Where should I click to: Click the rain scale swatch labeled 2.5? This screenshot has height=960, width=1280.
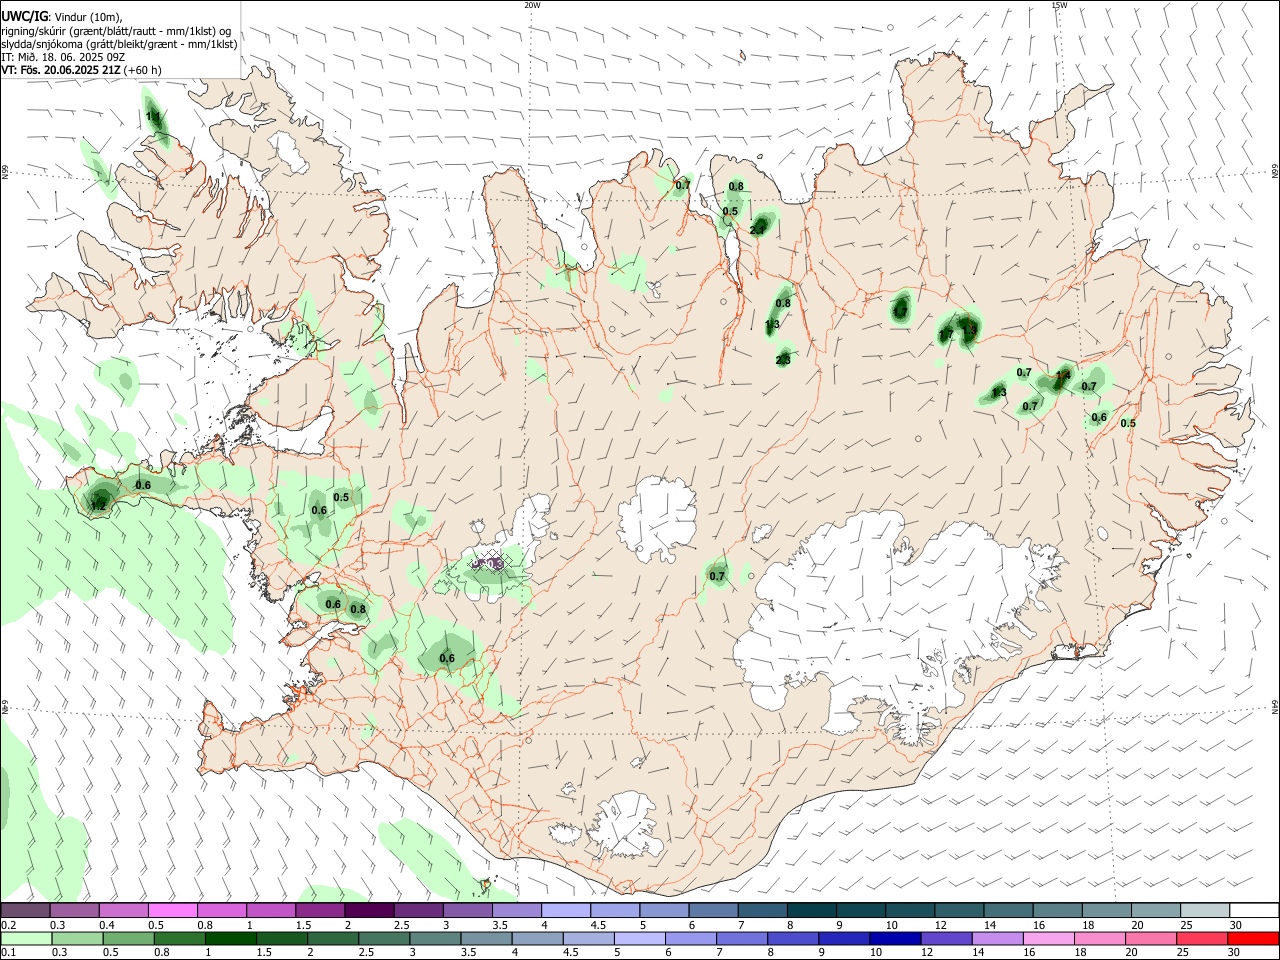coord(382,938)
